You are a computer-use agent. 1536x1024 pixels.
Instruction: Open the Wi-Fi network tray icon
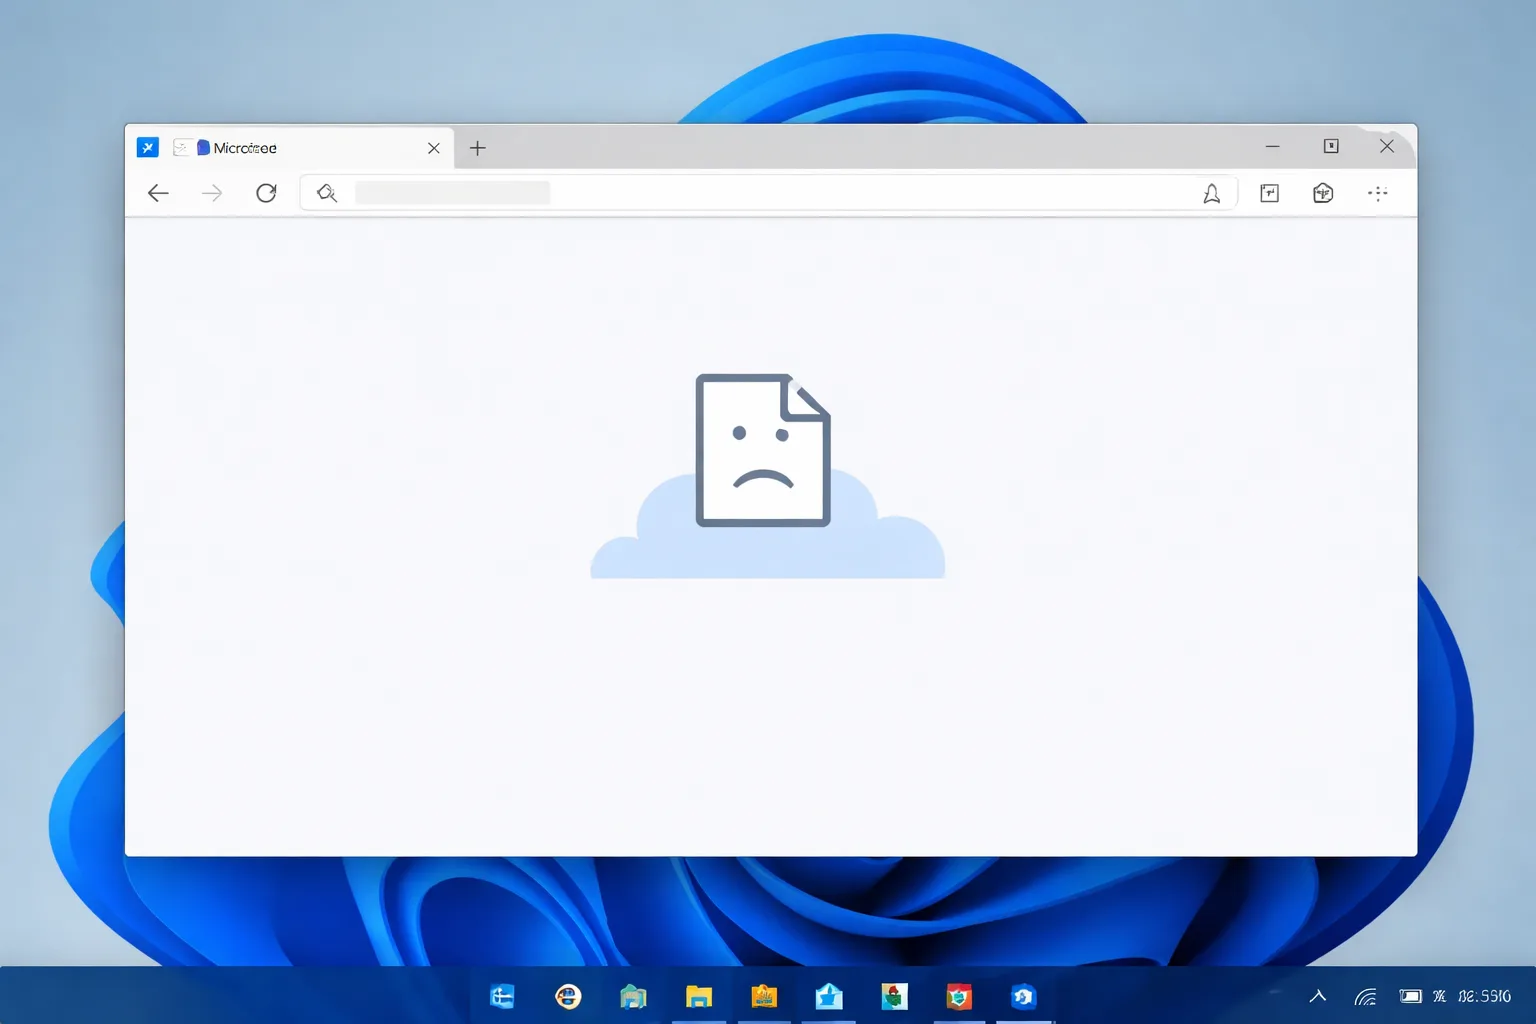coord(1365,996)
